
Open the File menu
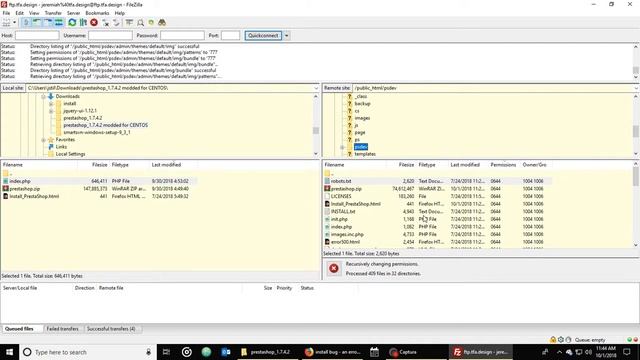click(6, 13)
